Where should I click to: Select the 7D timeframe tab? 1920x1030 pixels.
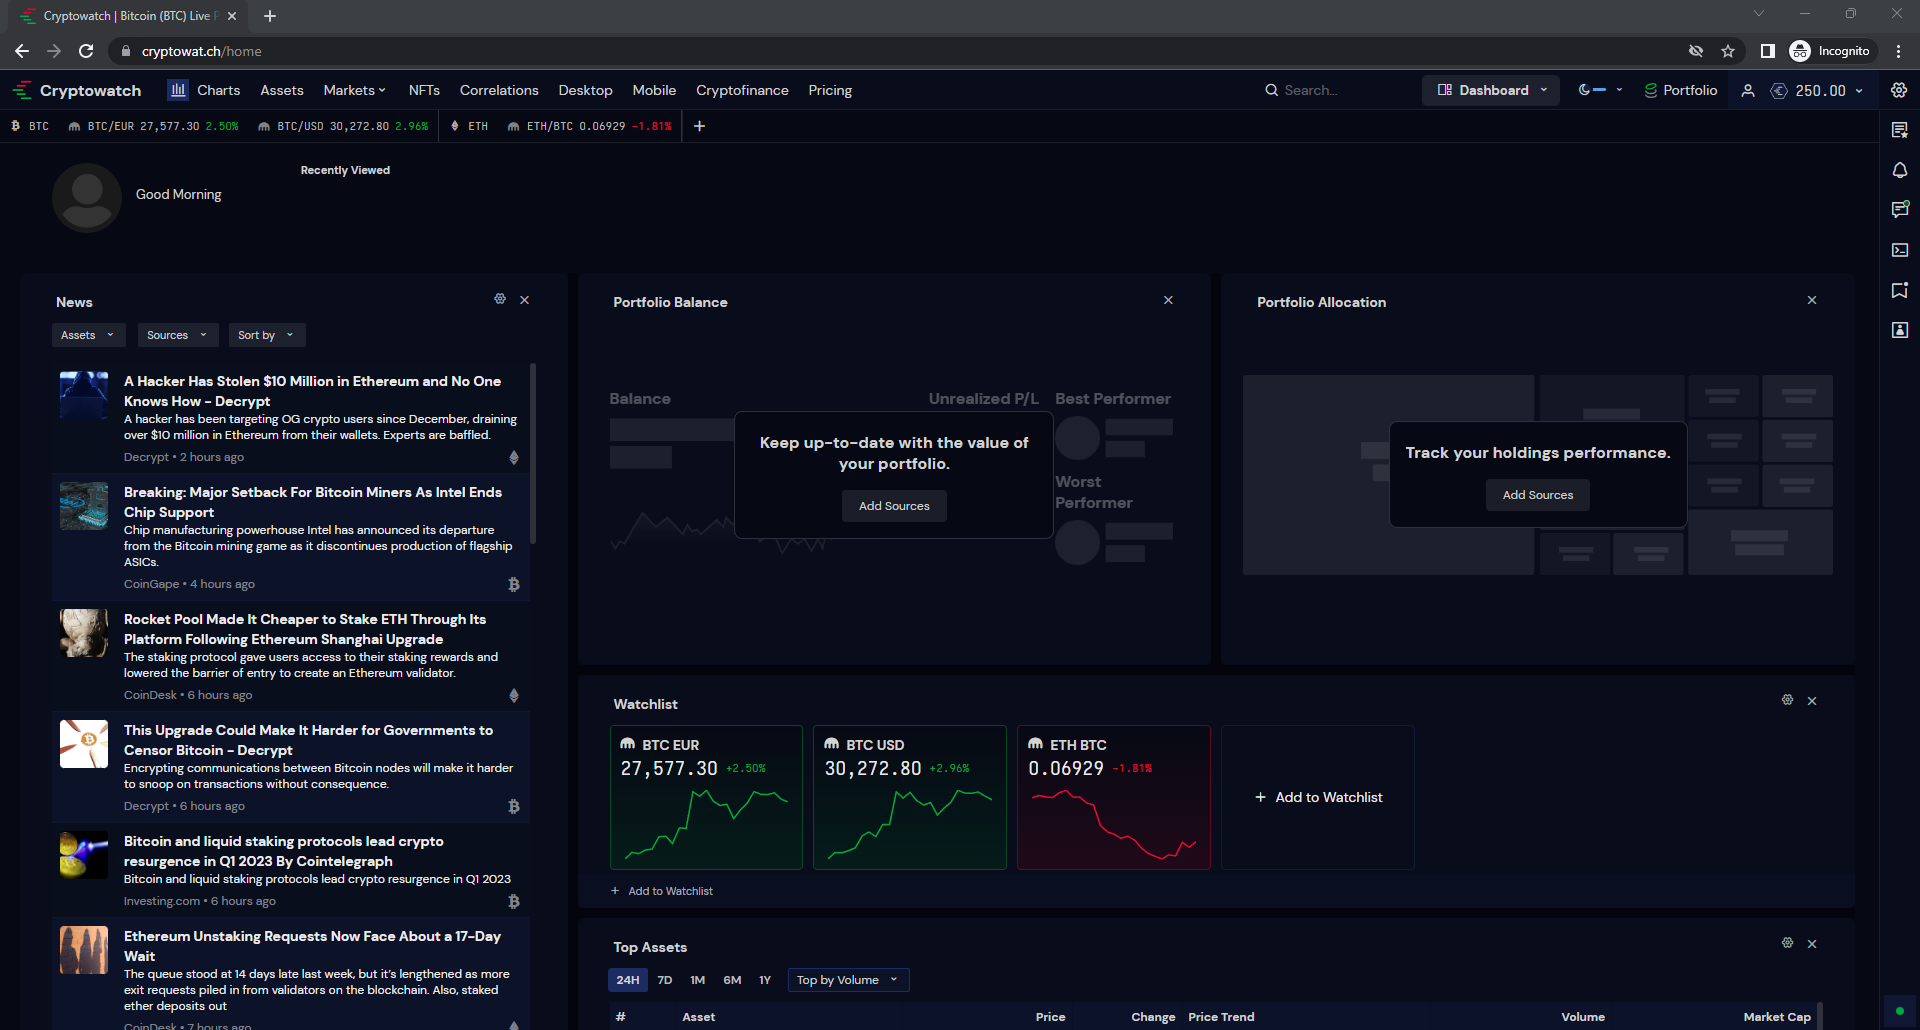[665, 980]
